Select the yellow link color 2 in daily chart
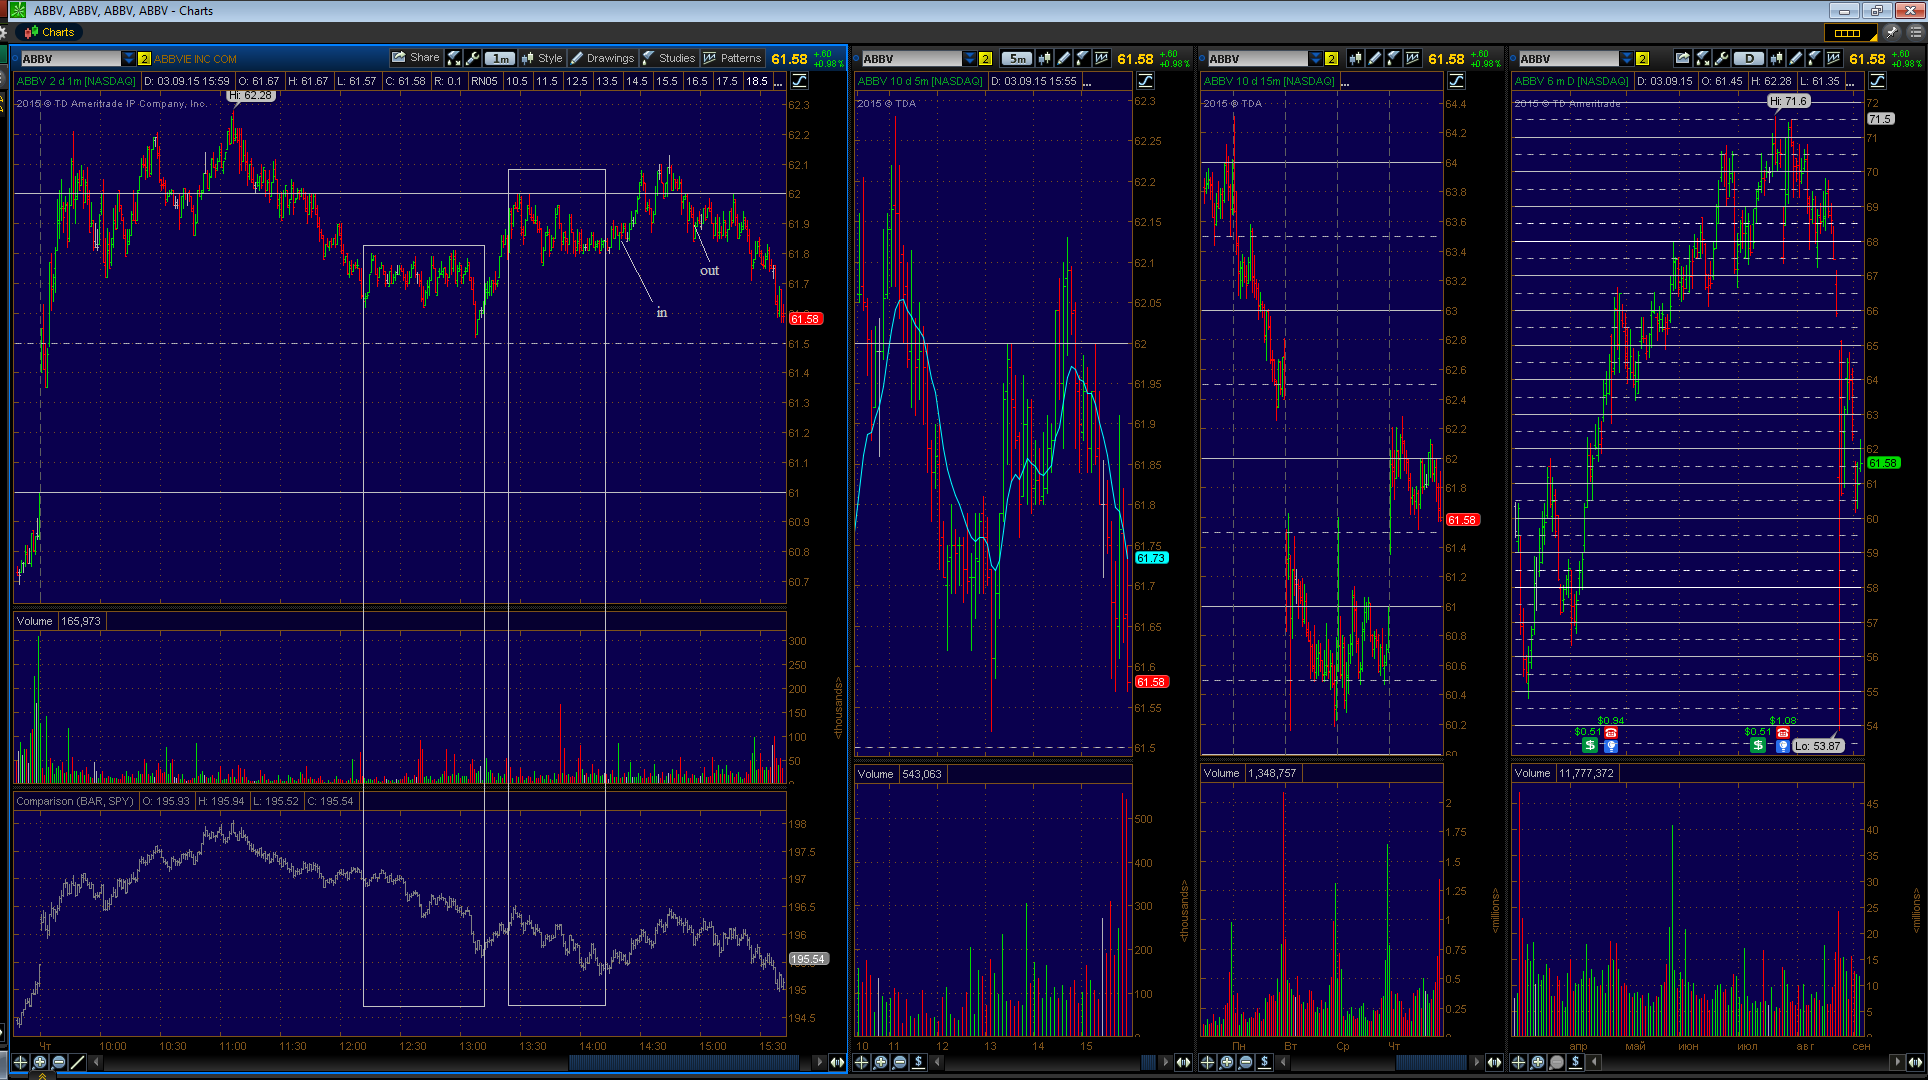The image size is (1928, 1080). (x=1642, y=59)
